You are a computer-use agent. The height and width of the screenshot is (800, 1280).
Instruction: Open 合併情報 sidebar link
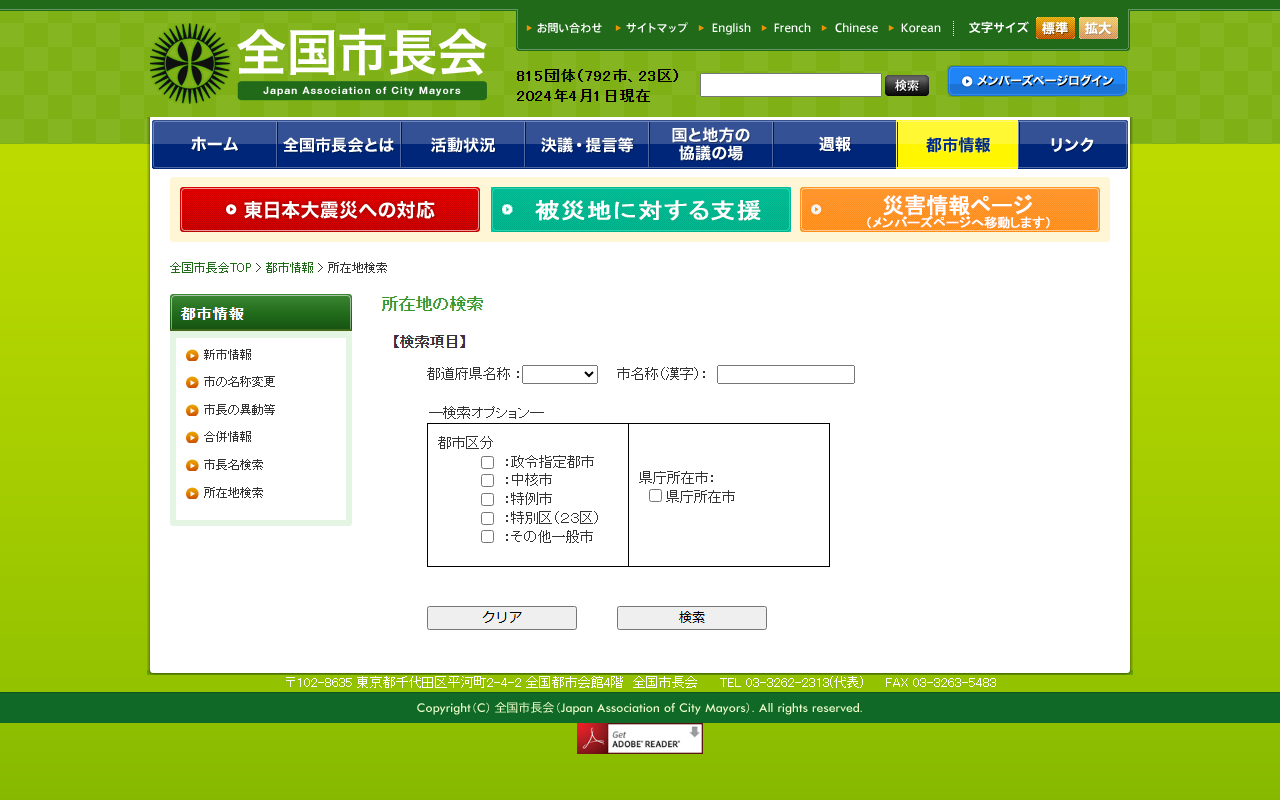[x=227, y=437]
